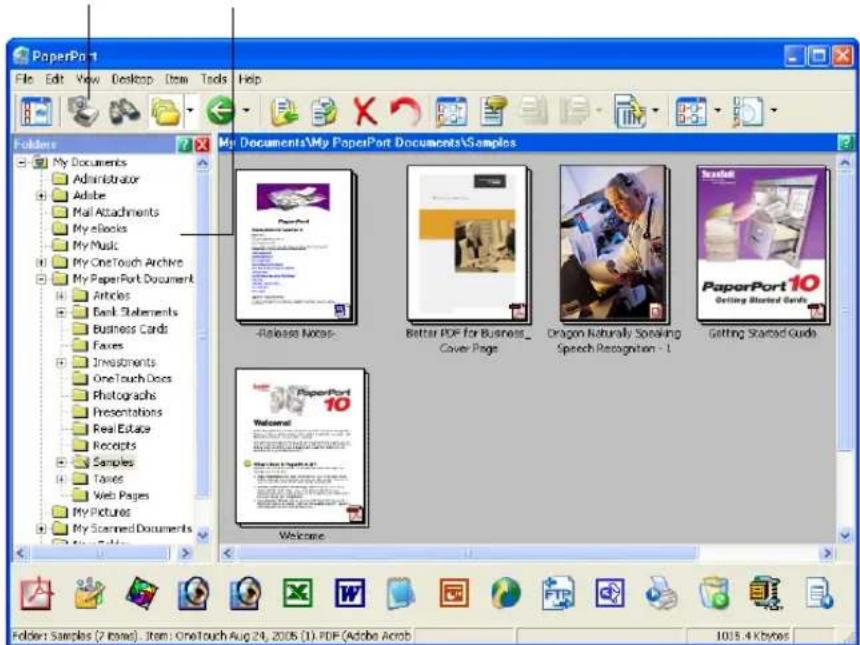Collapse the My Documents tree root
This screenshot has height=645, width=860.
[22, 162]
